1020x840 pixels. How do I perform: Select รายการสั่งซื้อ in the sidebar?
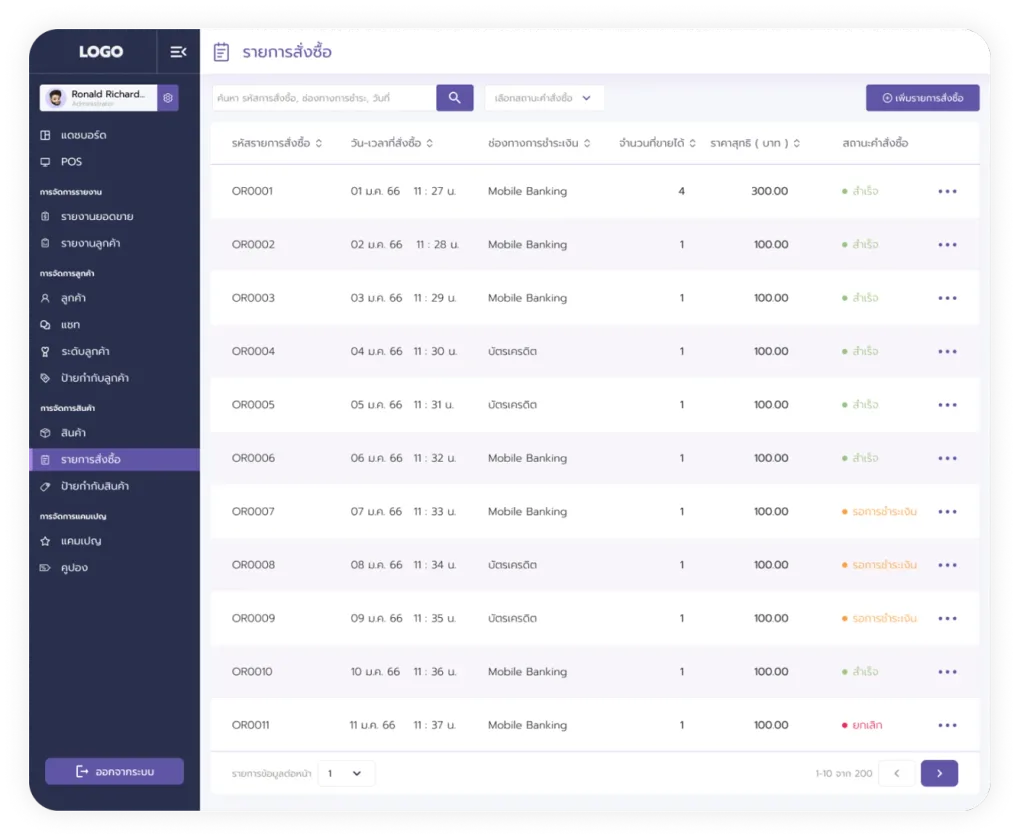[x=114, y=459]
